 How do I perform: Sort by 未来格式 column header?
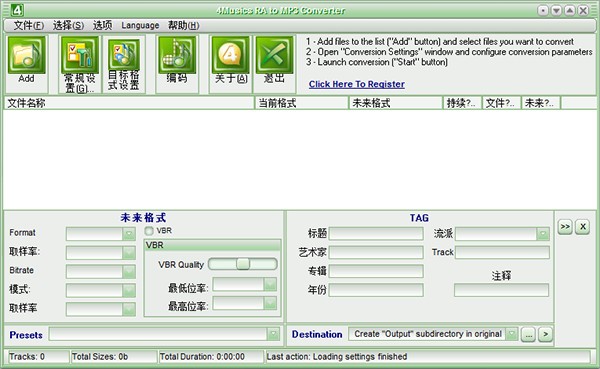[396, 103]
